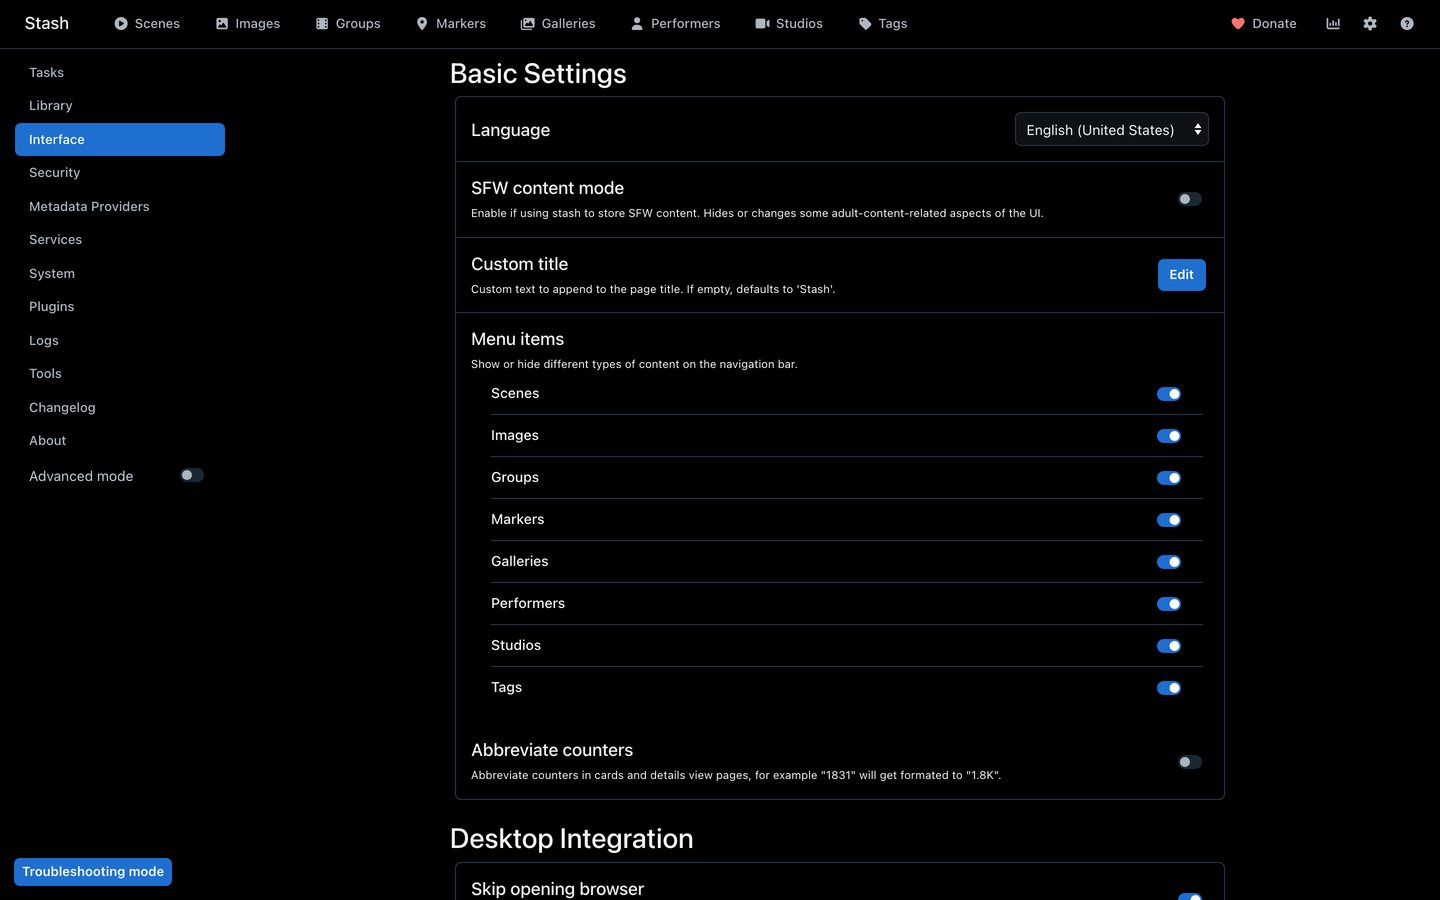The width and height of the screenshot is (1440, 900).
Task: Disable the Performers menu item switch
Action: coord(1169,604)
